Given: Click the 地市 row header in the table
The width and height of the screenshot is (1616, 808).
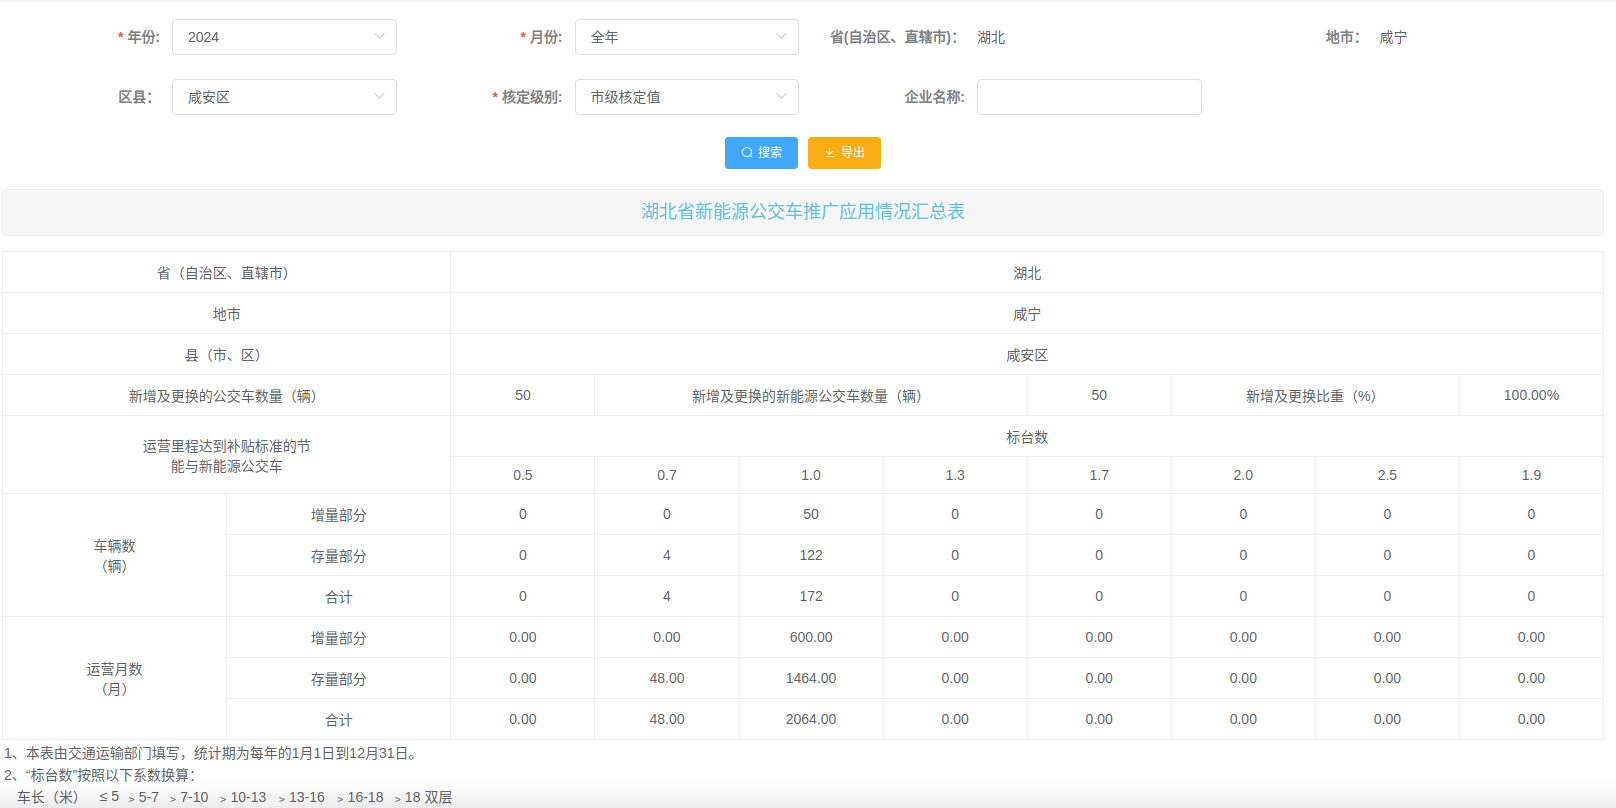Looking at the screenshot, I should click(227, 314).
